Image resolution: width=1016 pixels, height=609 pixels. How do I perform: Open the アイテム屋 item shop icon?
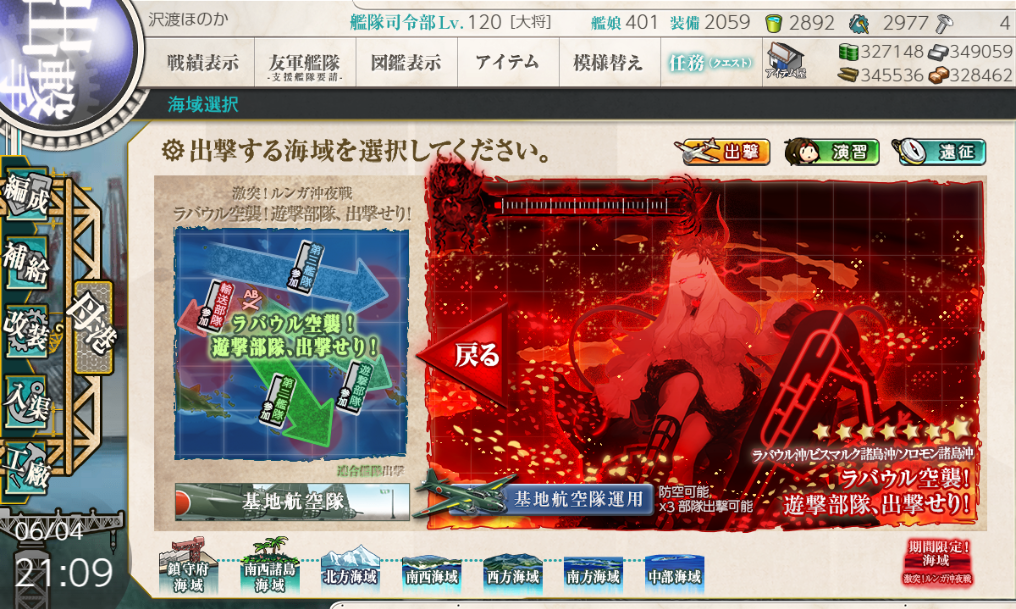(x=785, y=61)
